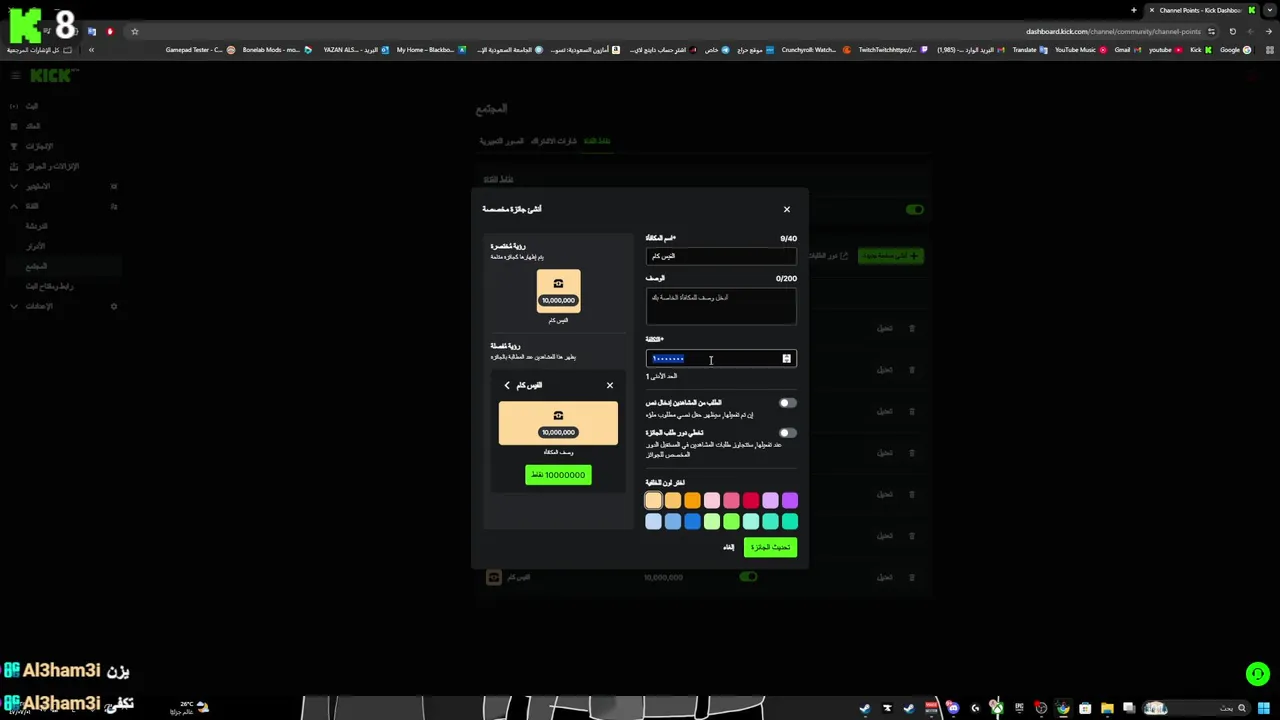
Task: Open File Explorer from taskbar
Action: (1107, 708)
